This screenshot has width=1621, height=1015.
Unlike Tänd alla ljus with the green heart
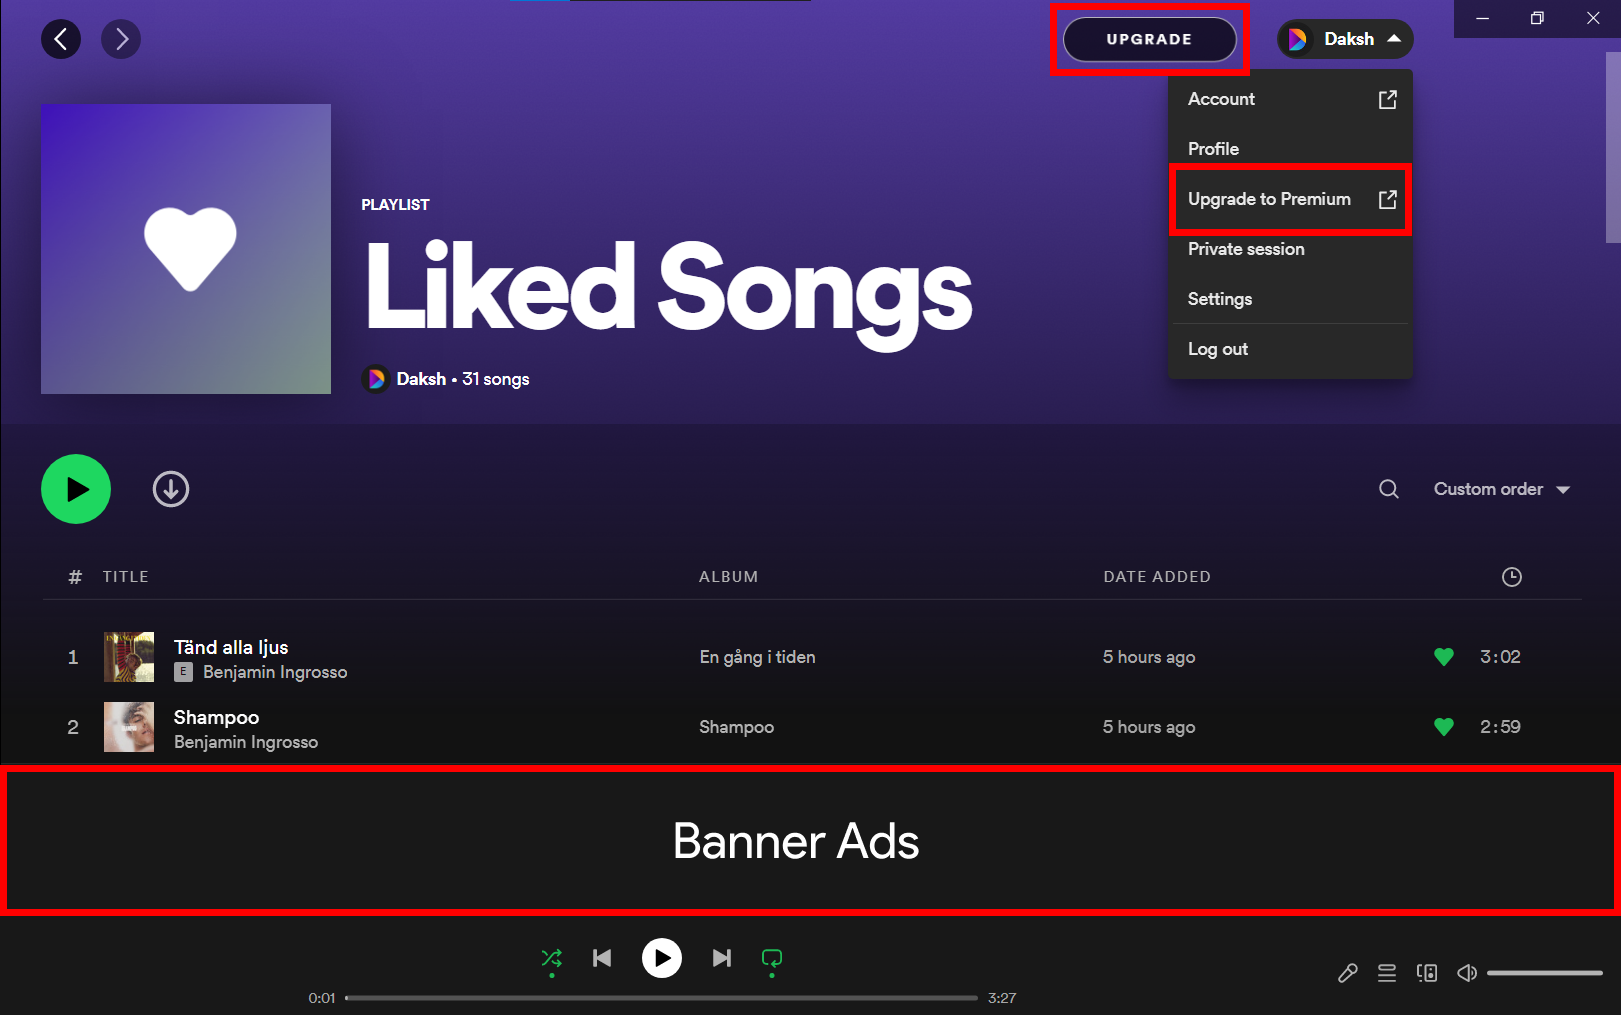[x=1444, y=657]
